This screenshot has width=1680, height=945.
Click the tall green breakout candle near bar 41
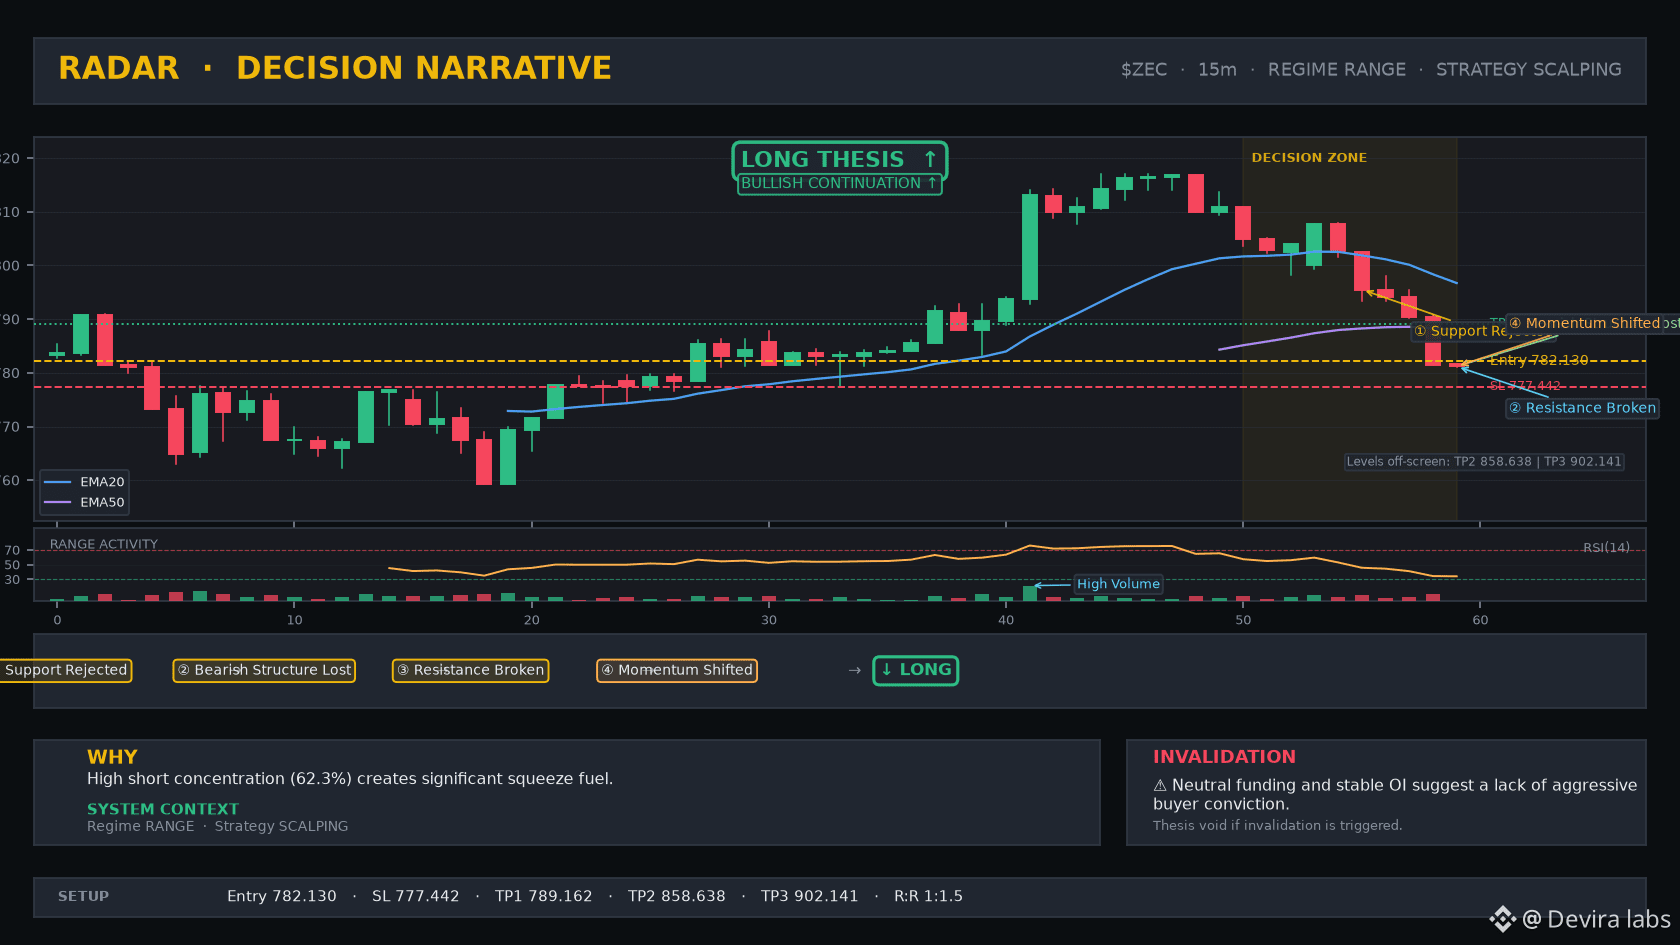1030,246
